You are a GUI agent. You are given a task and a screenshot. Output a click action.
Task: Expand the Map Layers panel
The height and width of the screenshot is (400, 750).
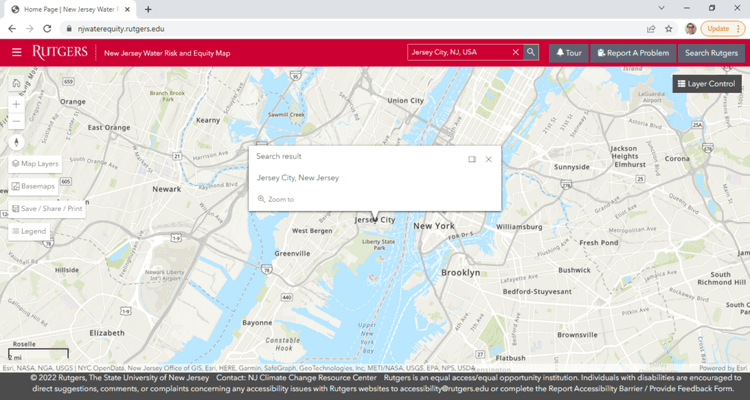click(35, 163)
